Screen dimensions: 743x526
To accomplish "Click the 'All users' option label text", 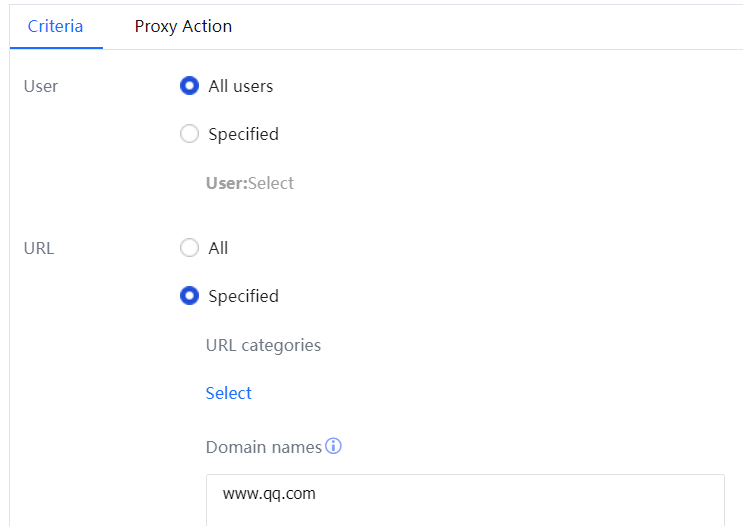I will point(240,86).
